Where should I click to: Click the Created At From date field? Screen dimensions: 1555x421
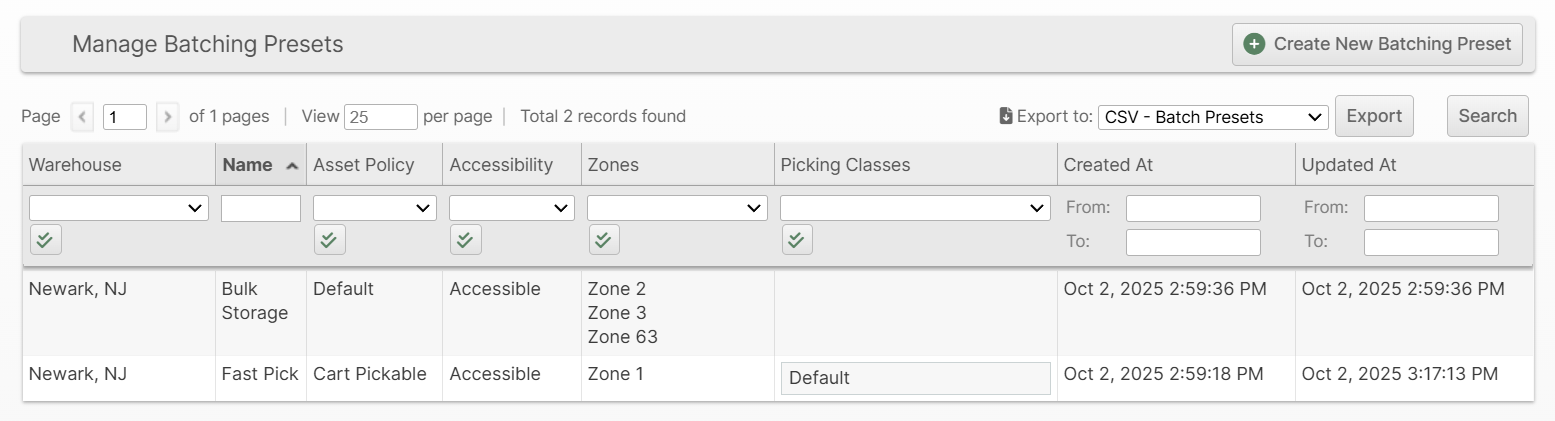point(1192,208)
